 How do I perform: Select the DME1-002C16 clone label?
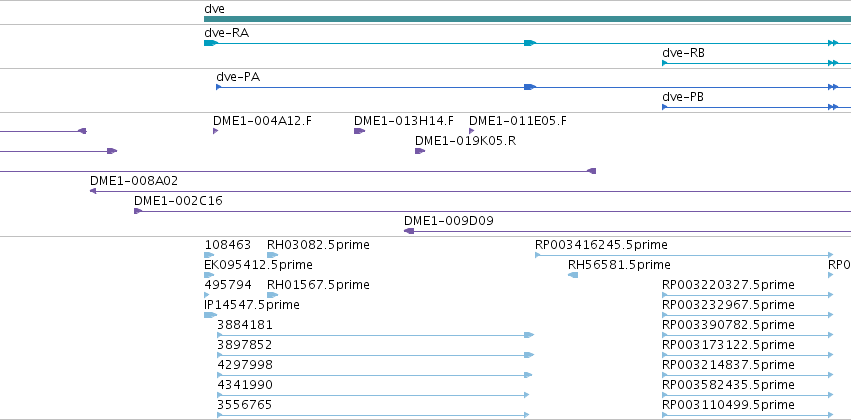click(x=178, y=201)
